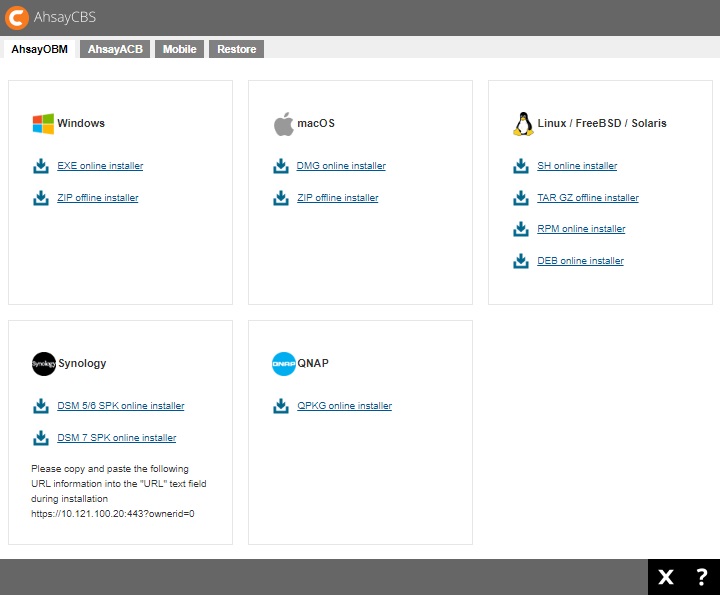Click the download icon beside Windows EXE online installer

click(41, 166)
